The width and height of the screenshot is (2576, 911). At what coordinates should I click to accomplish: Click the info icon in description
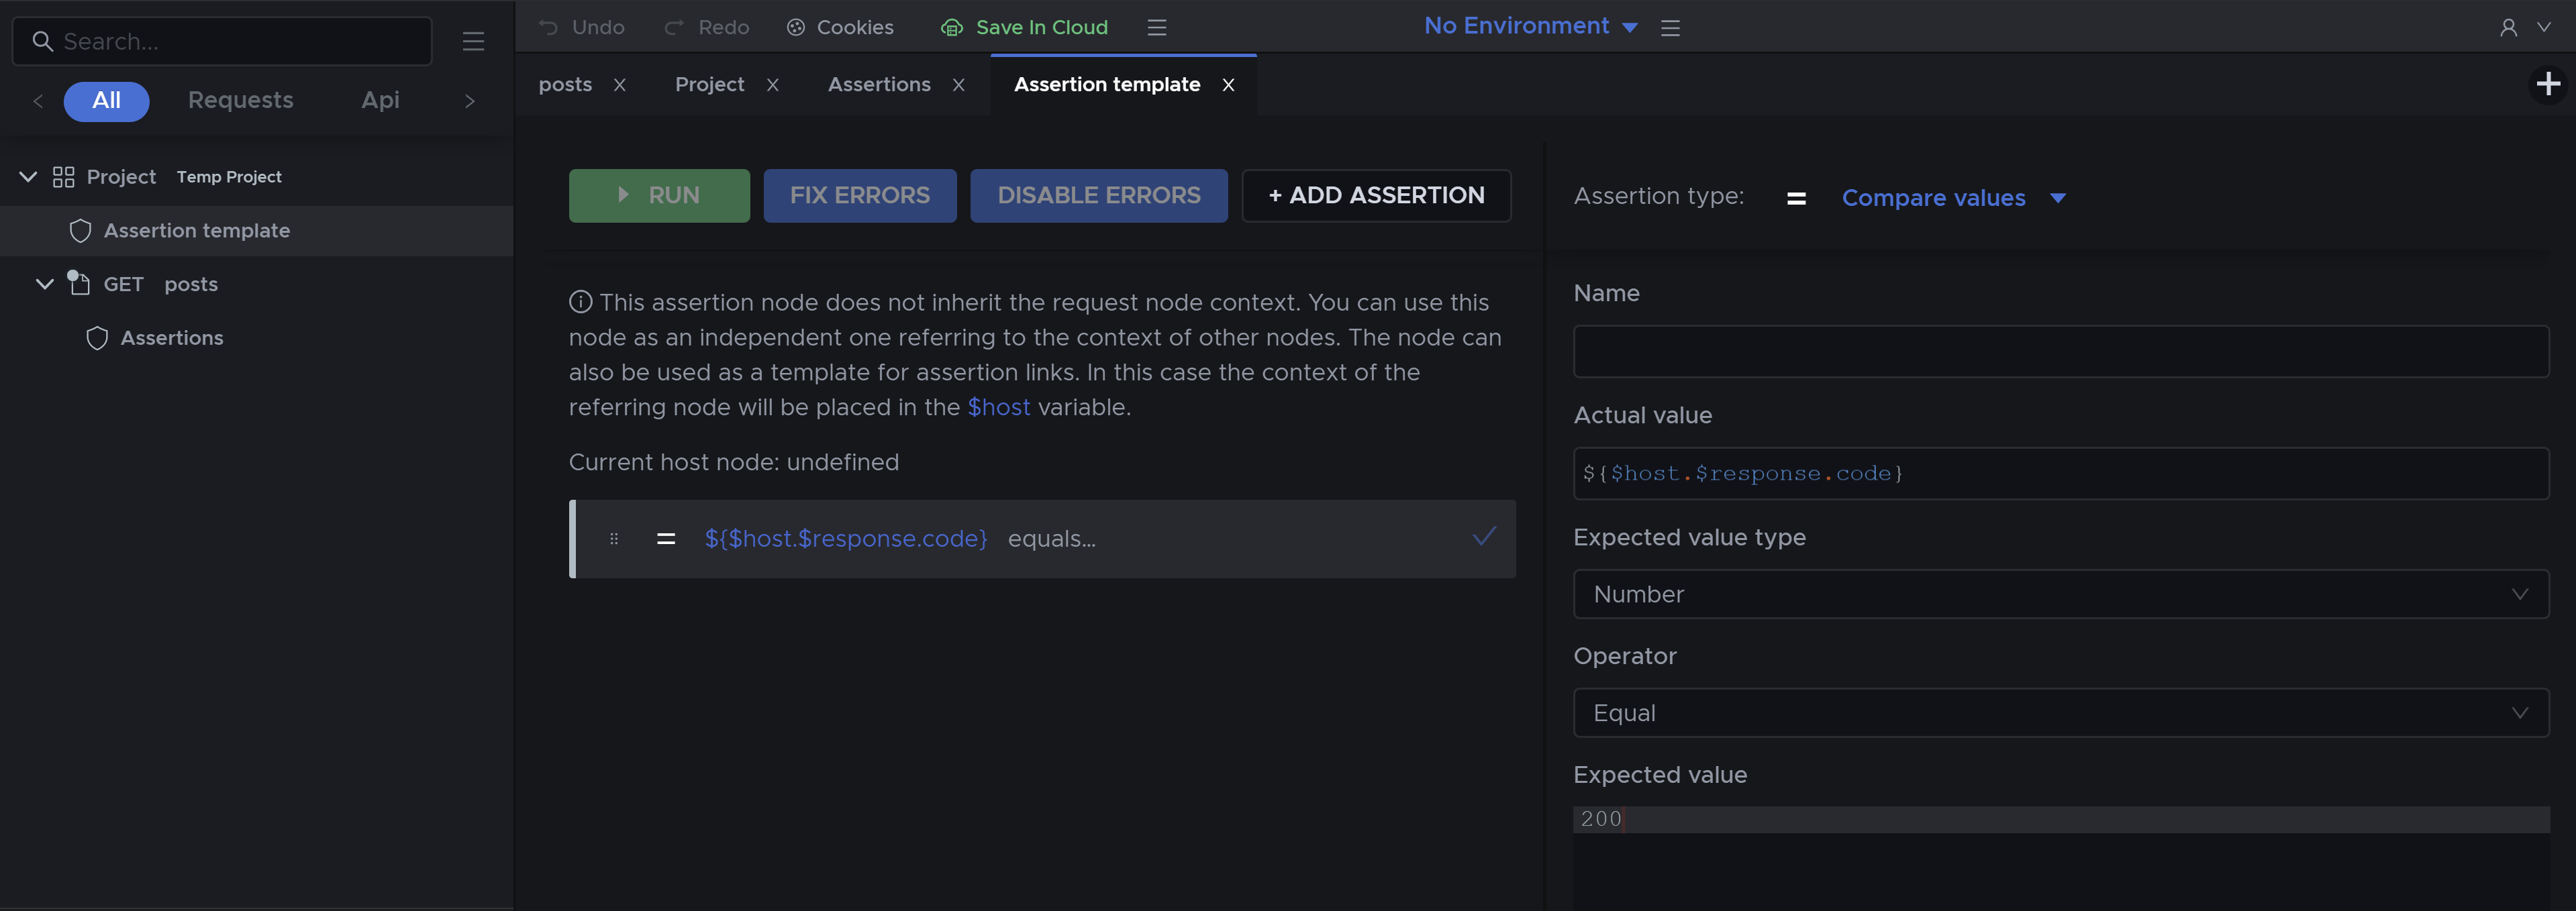pos(580,301)
